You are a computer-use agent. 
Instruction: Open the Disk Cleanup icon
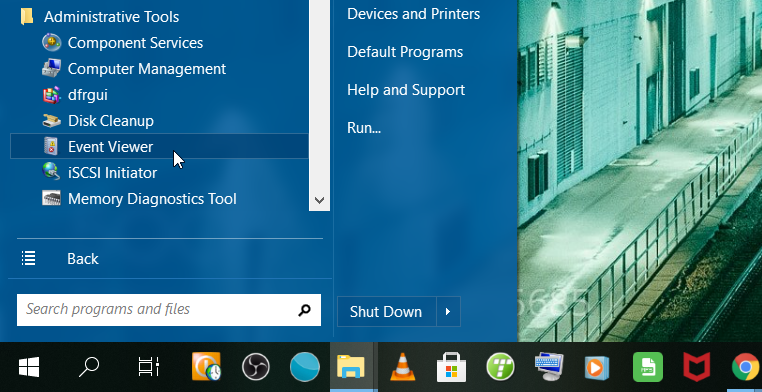tap(52, 120)
